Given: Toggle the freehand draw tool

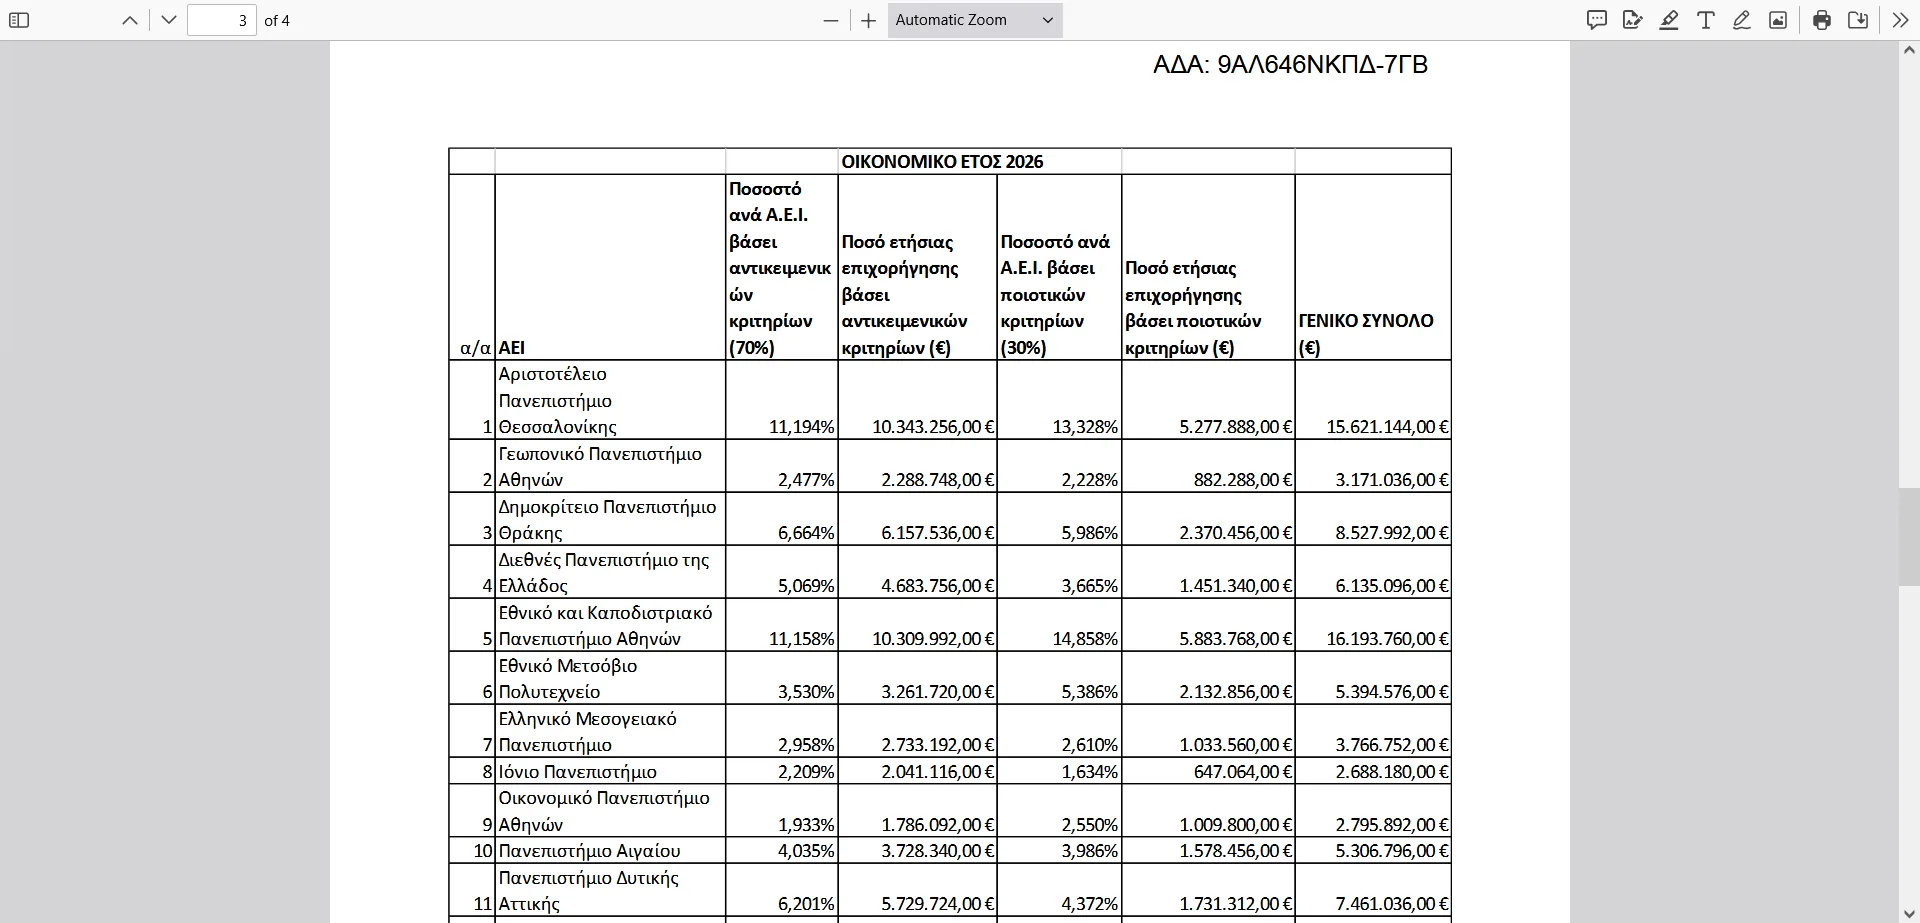Looking at the screenshot, I should [1742, 20].
